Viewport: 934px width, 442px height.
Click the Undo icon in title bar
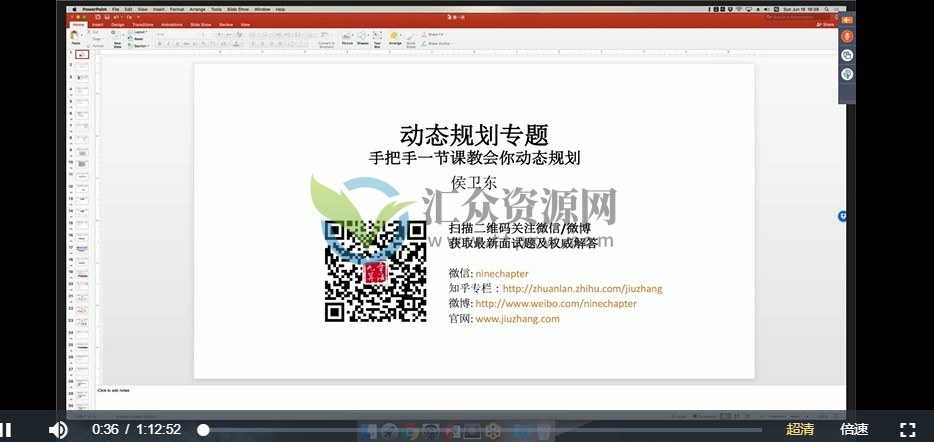[x=116, y=17]
